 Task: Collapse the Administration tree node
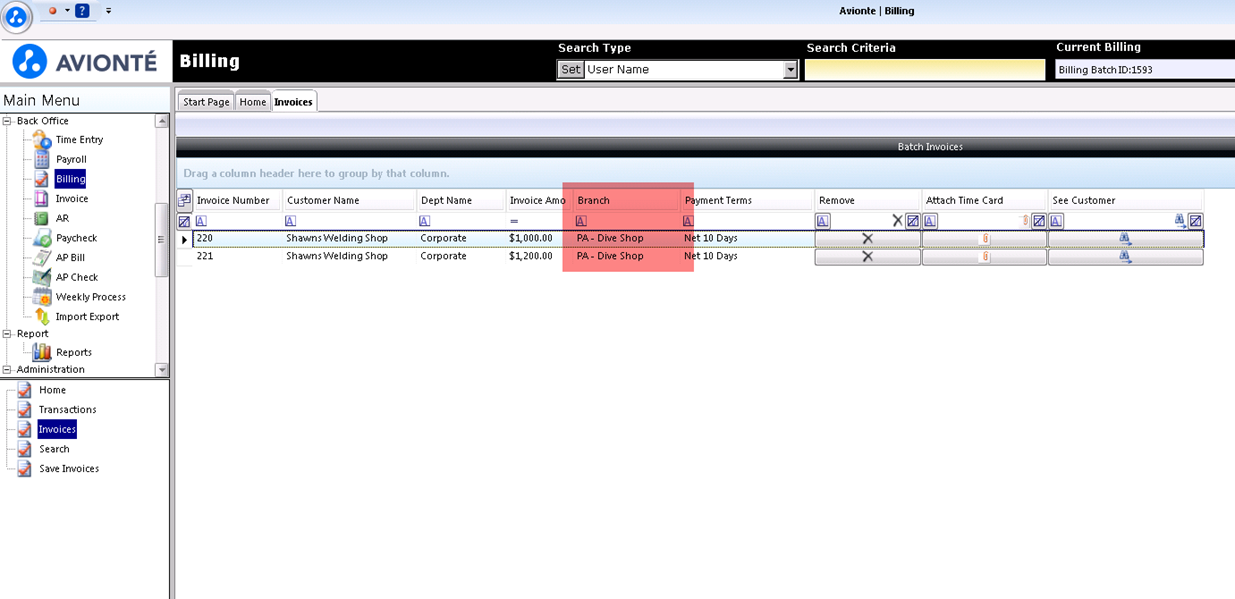click(8, 370)
